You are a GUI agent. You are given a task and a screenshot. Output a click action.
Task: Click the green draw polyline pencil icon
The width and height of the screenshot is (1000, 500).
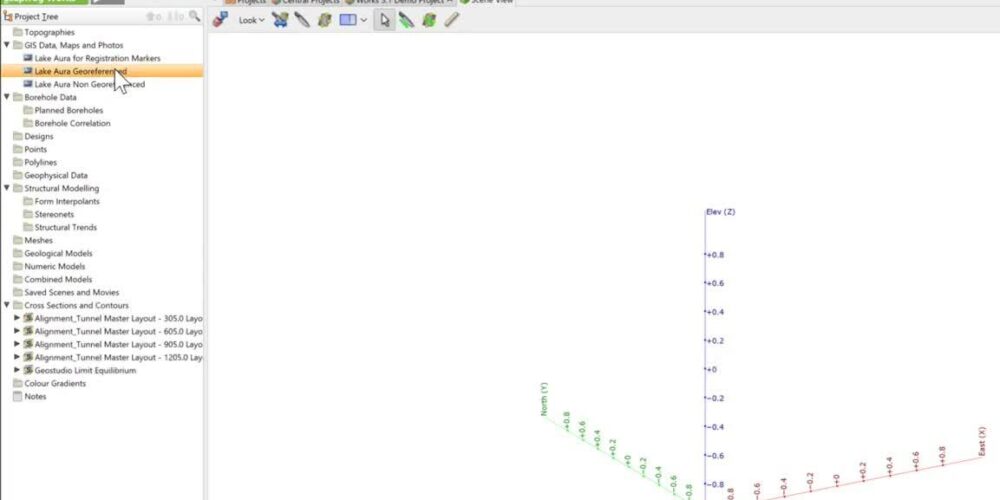(407, 20)
